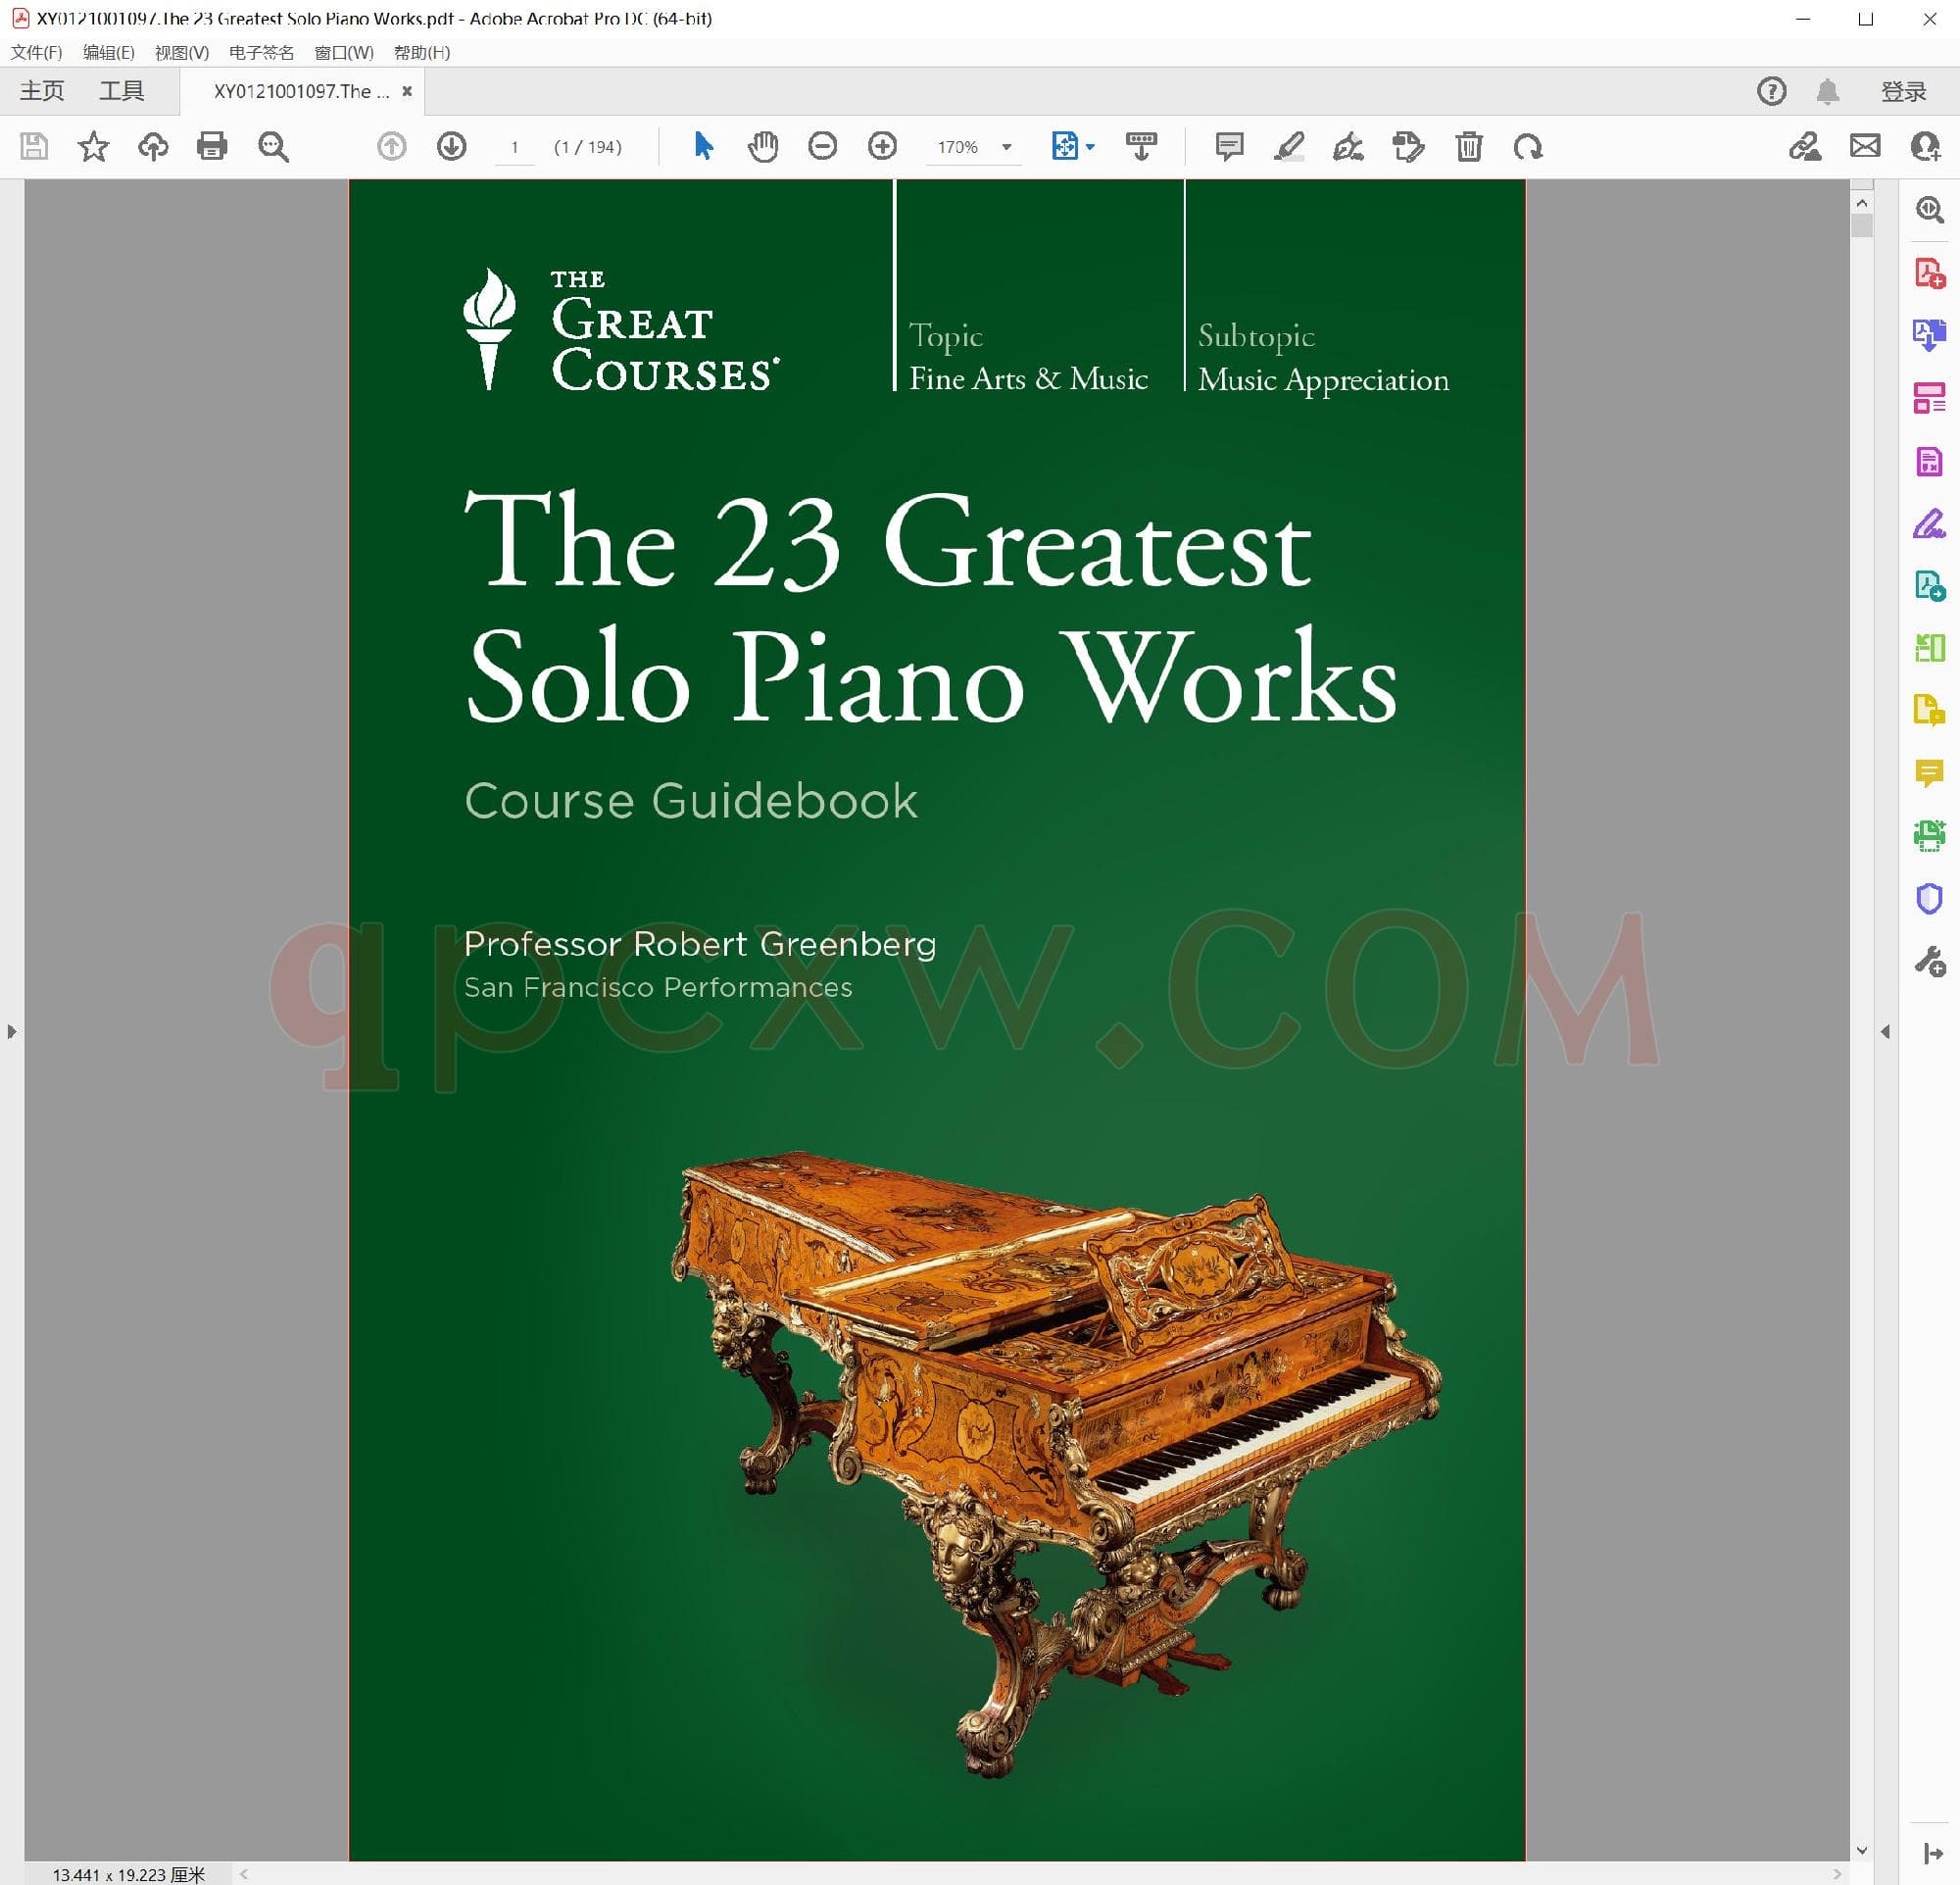This screenshot has width=1960, height=1885.
Task: Add a sticky note comment
Action: point(1229,147)
